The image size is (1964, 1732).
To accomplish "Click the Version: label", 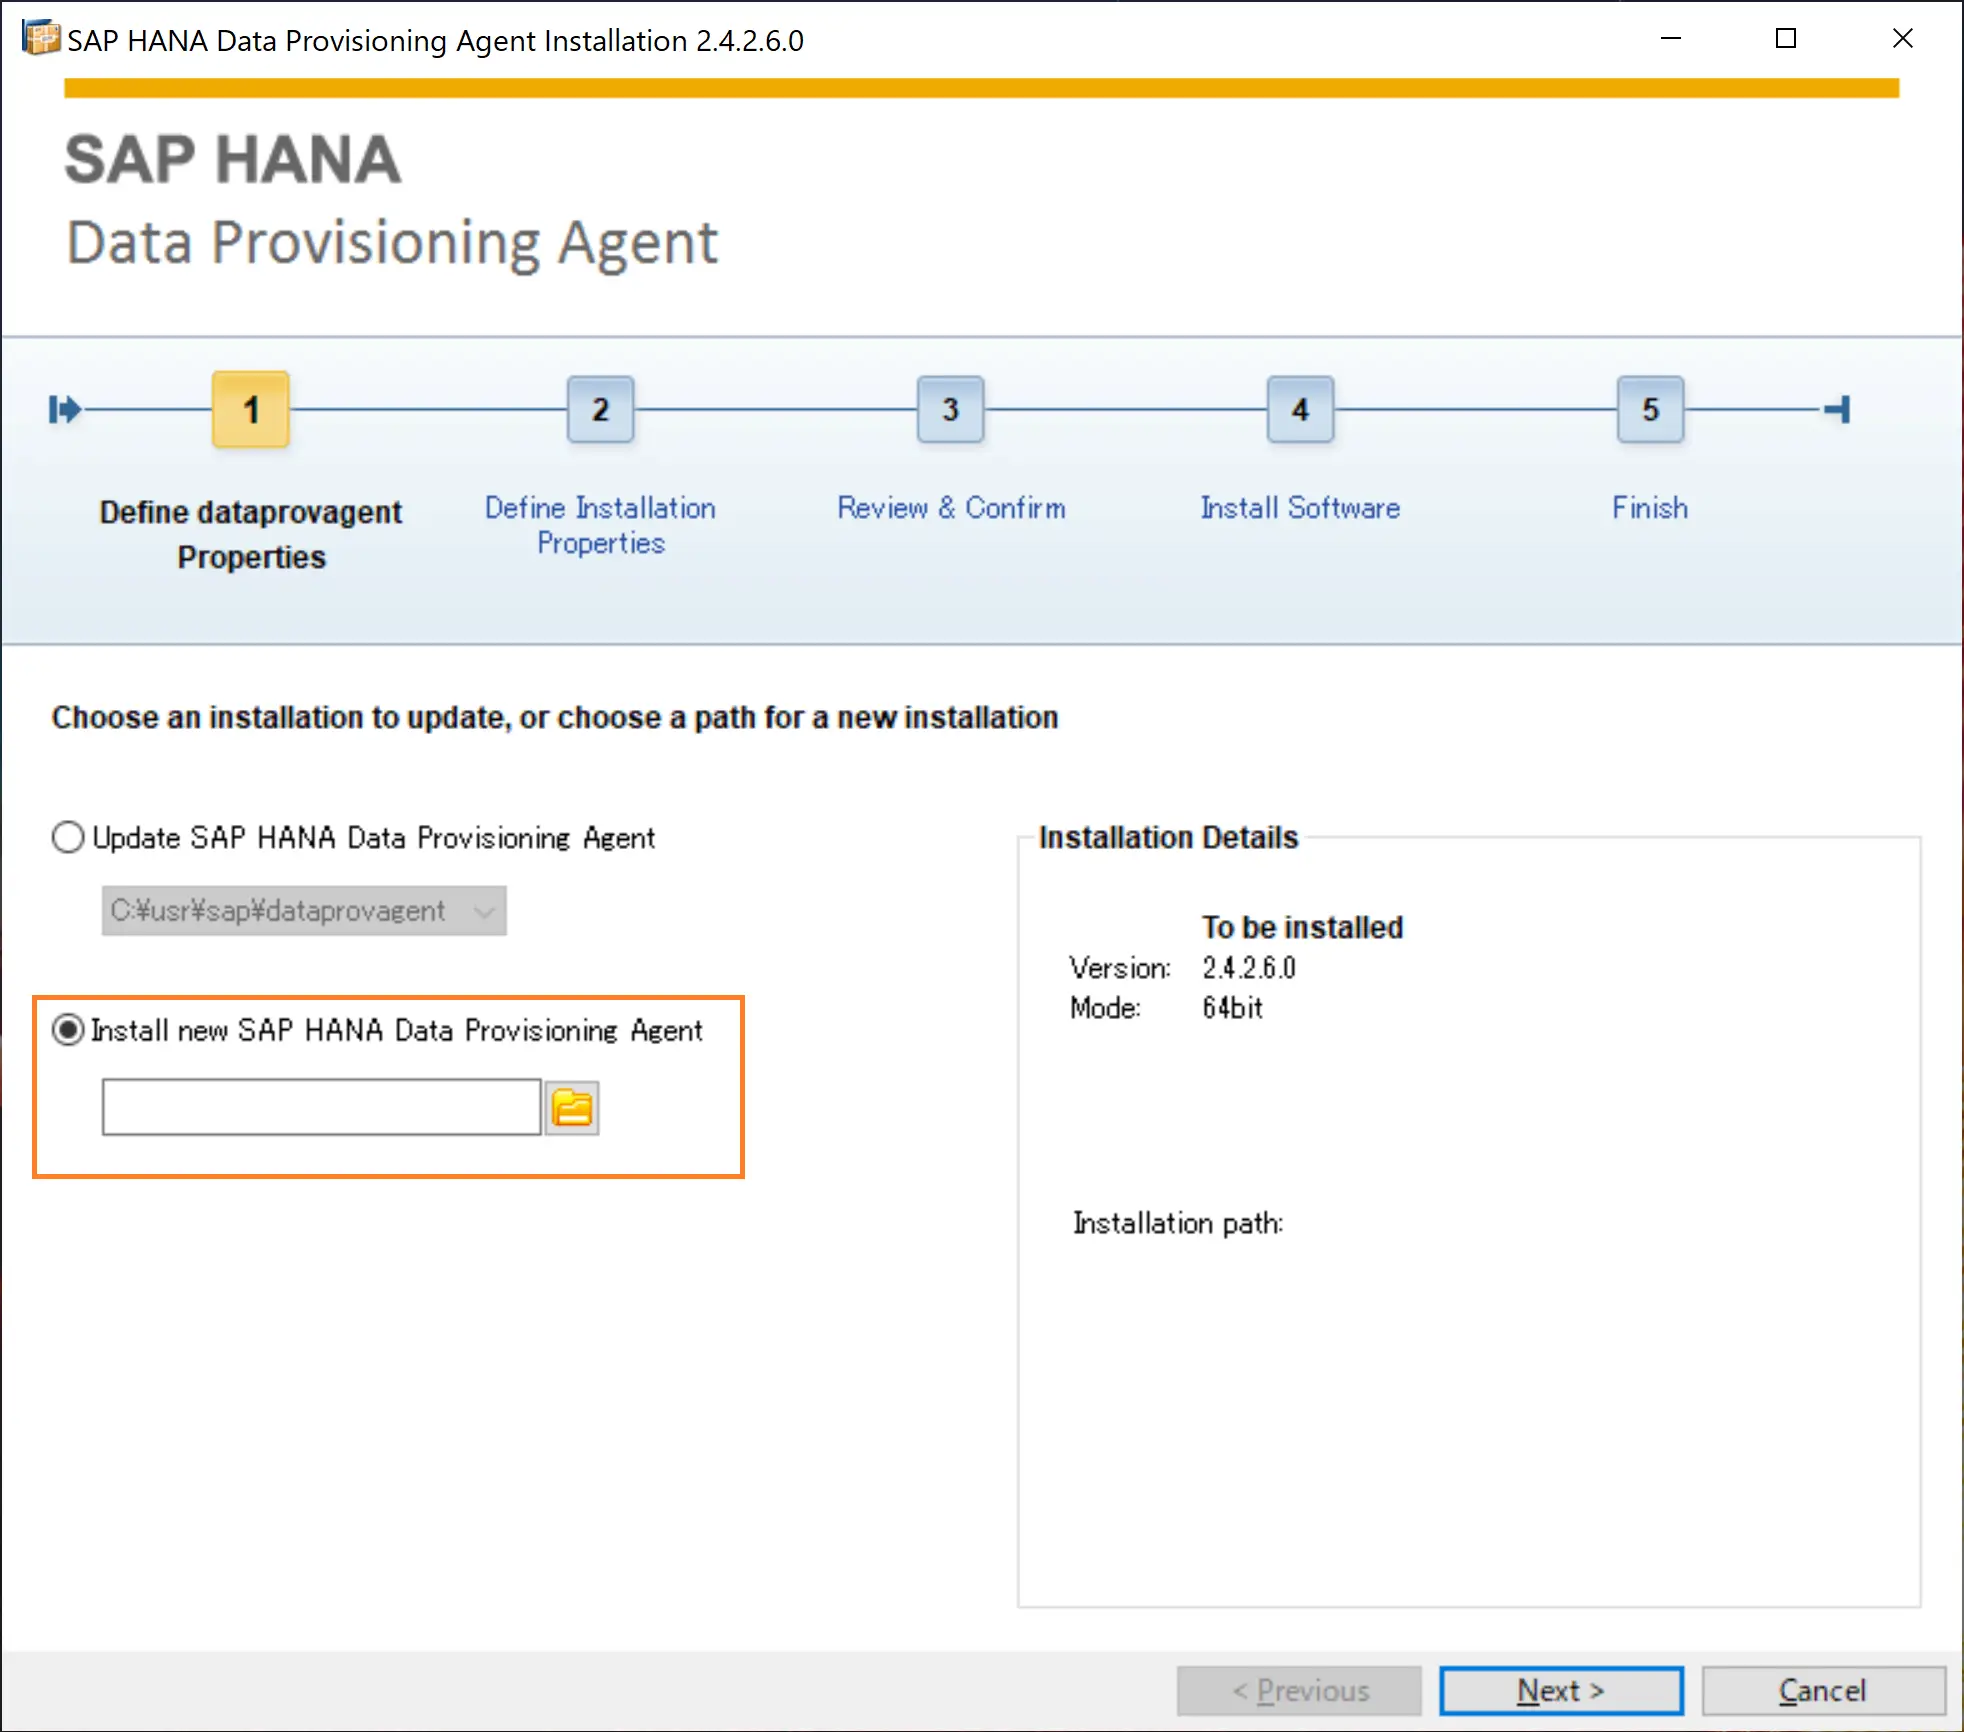I will coord(1120,968).
